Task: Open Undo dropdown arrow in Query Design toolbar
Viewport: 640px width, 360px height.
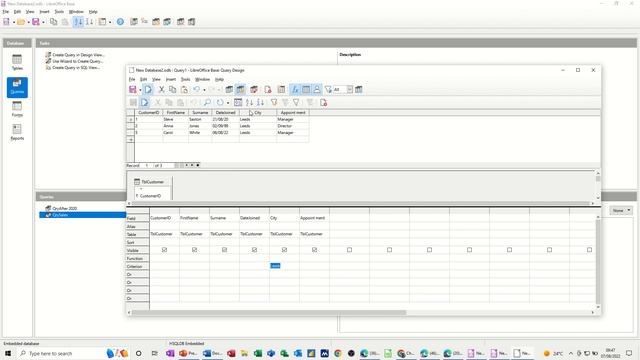Action: (204, 90)
